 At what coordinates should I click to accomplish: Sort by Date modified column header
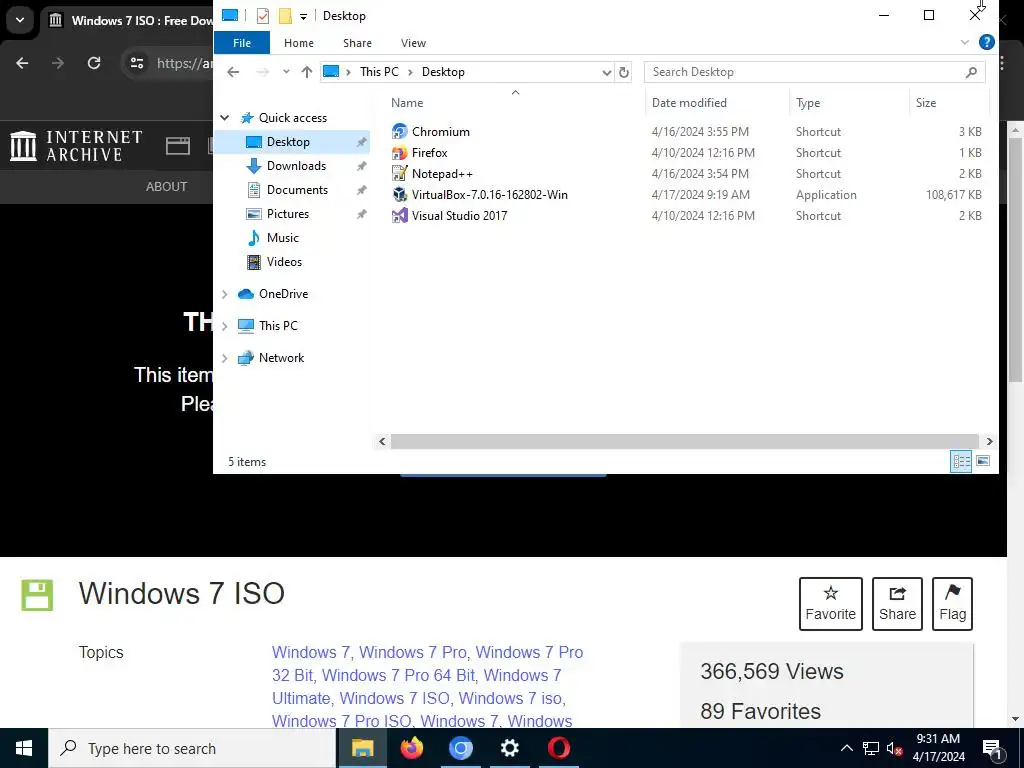689,103
